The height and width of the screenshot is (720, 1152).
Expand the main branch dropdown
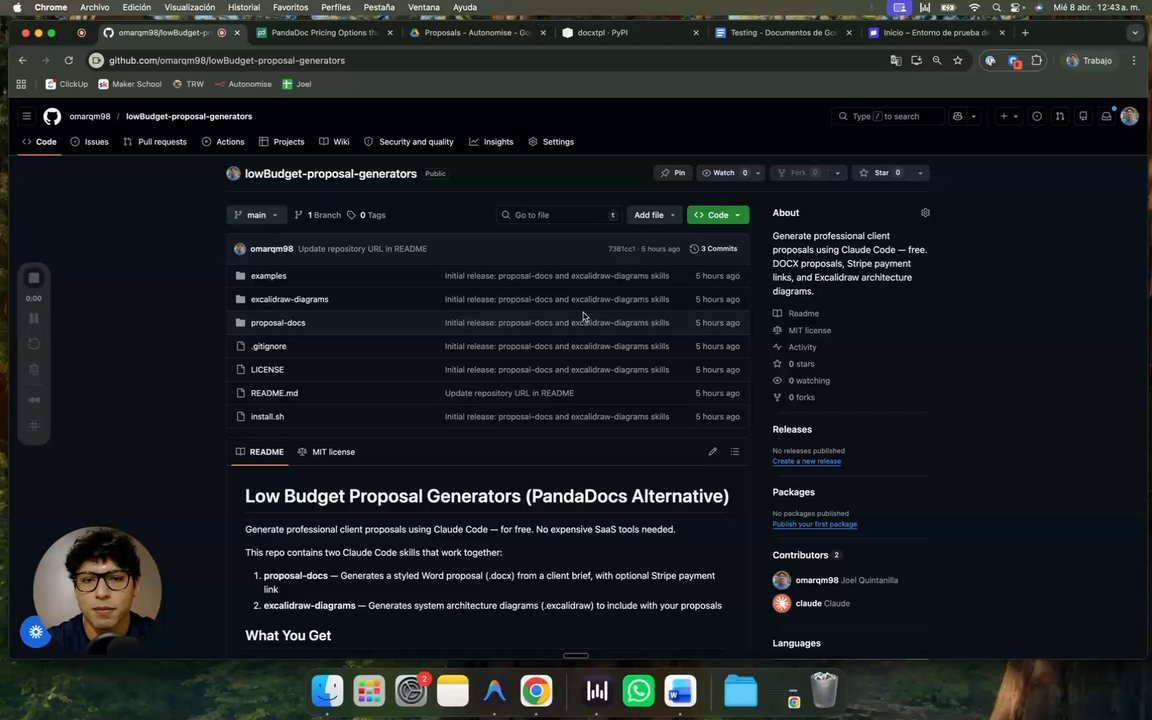(x=256, y=215)
